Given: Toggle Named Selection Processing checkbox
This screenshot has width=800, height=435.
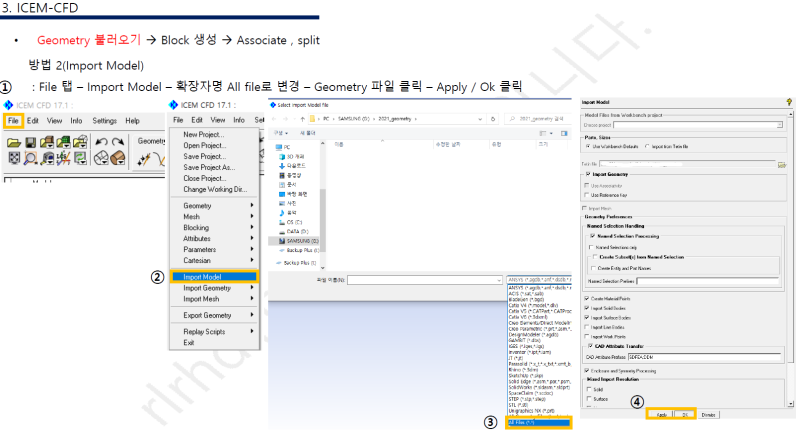Looking at the screenshot, I should pyautogui.click(x=593, y=236).
